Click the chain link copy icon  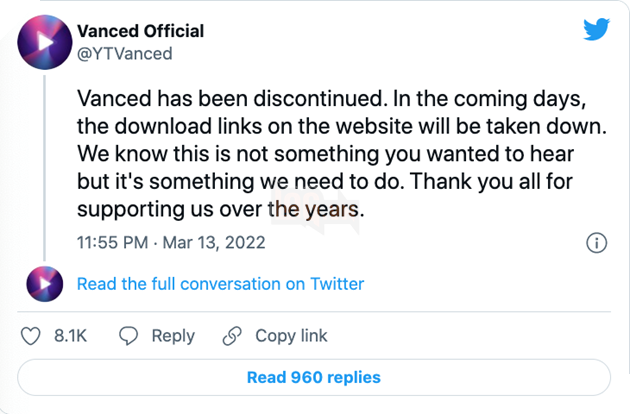tap(232, 337)
